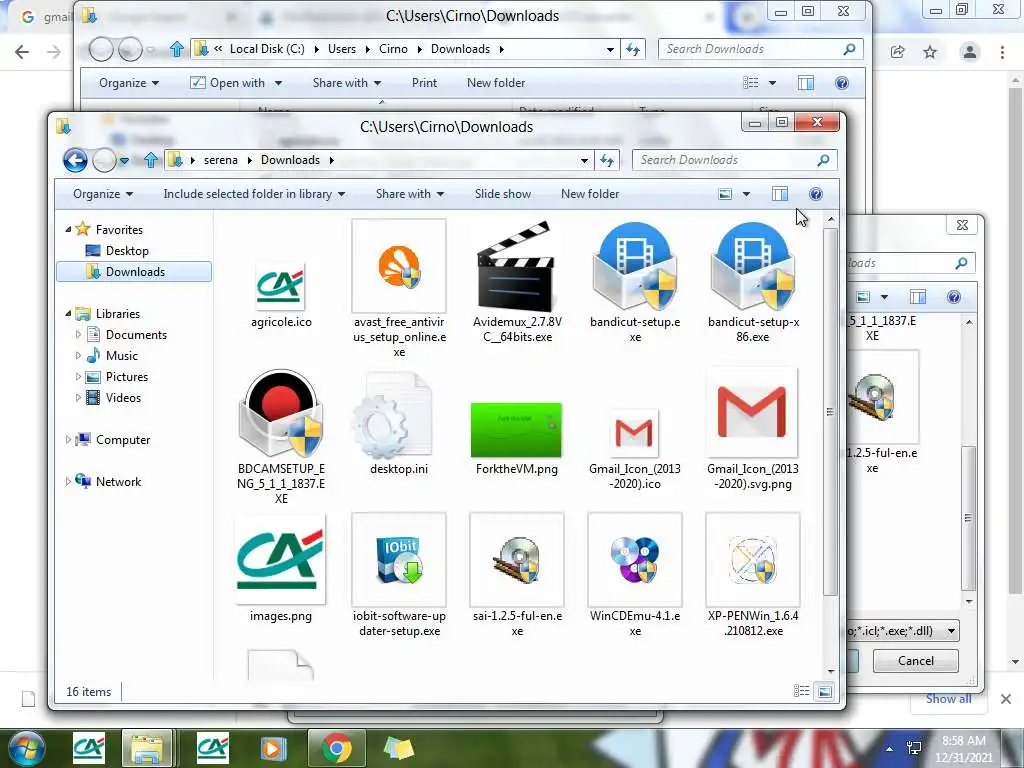Select Gmail_Icon_(2013-2020).svg.png thumbnail
The image size is (1024, 768).
coord(752,412)
